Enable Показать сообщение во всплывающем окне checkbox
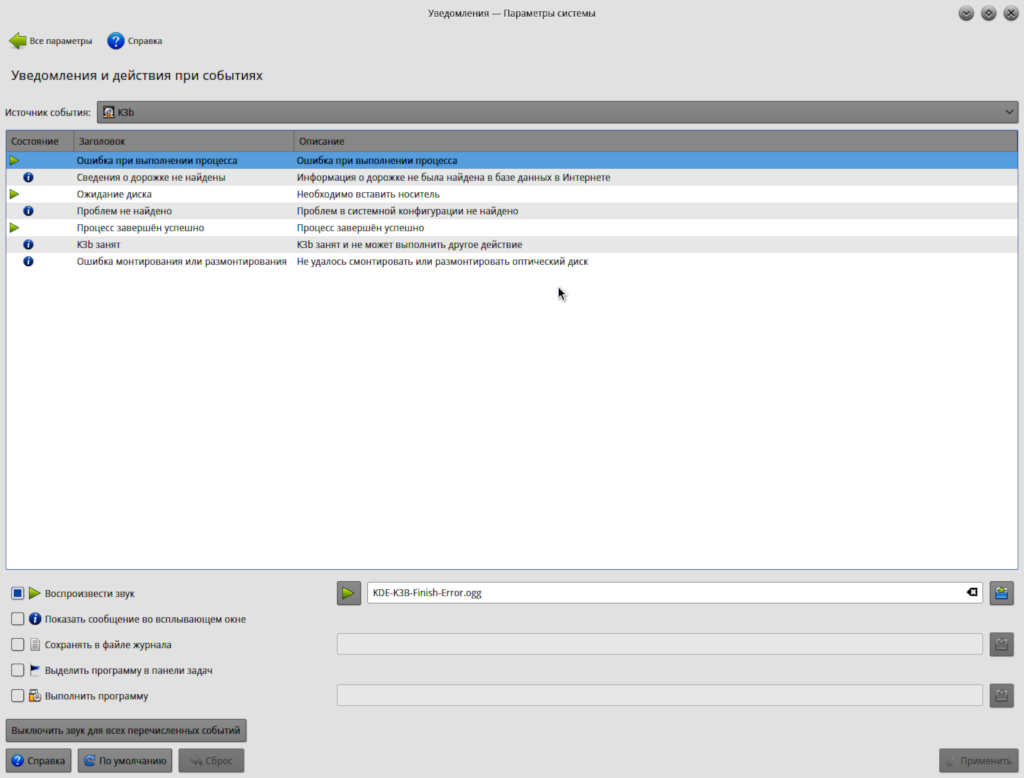 18,619
